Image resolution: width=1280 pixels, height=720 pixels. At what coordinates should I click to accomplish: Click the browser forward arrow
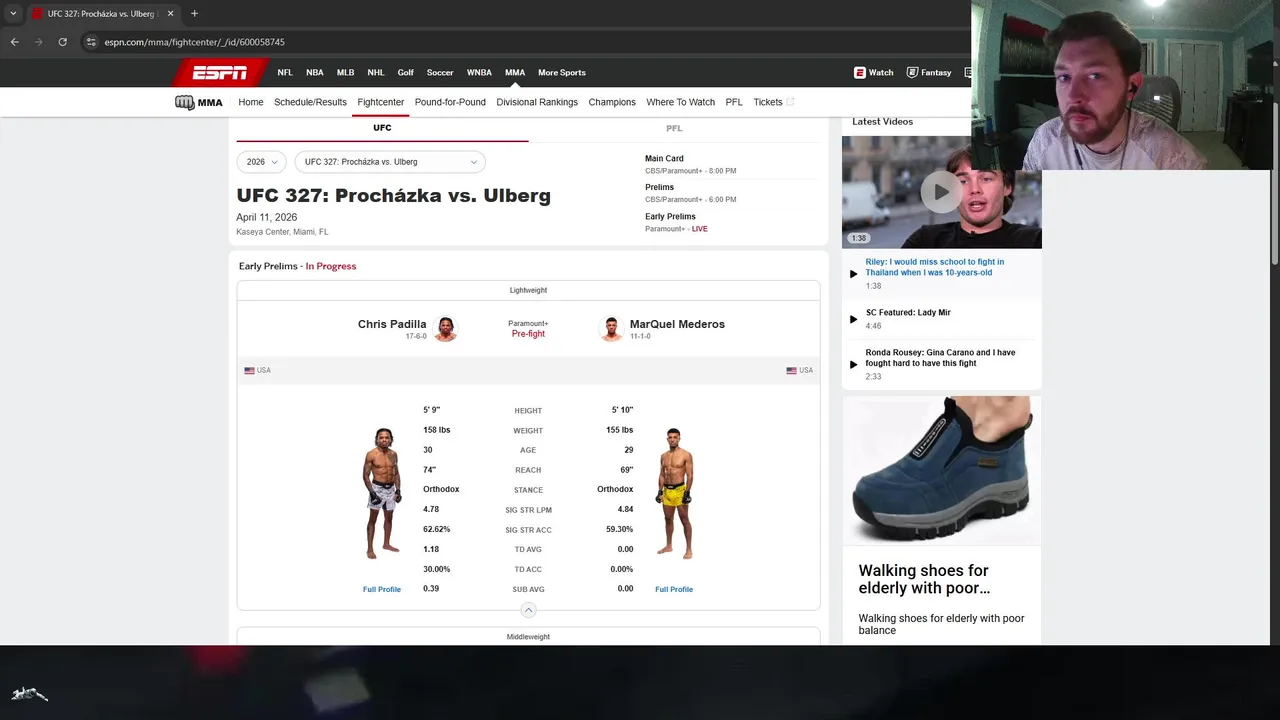(38, 42)
